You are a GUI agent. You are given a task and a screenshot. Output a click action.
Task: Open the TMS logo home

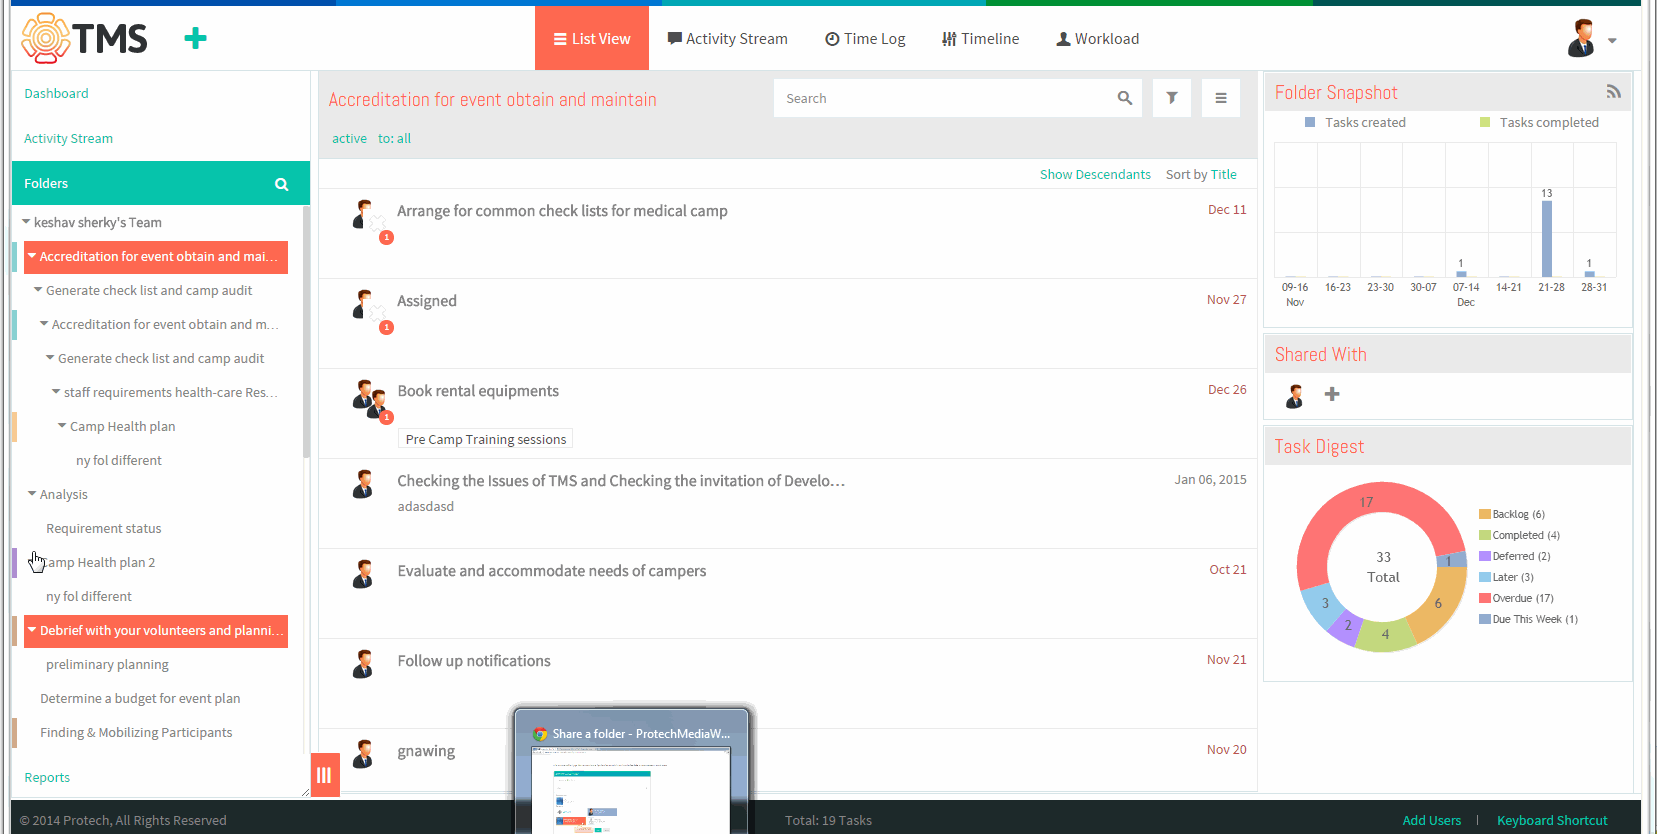pyautogui.click(x=85, y=38)
